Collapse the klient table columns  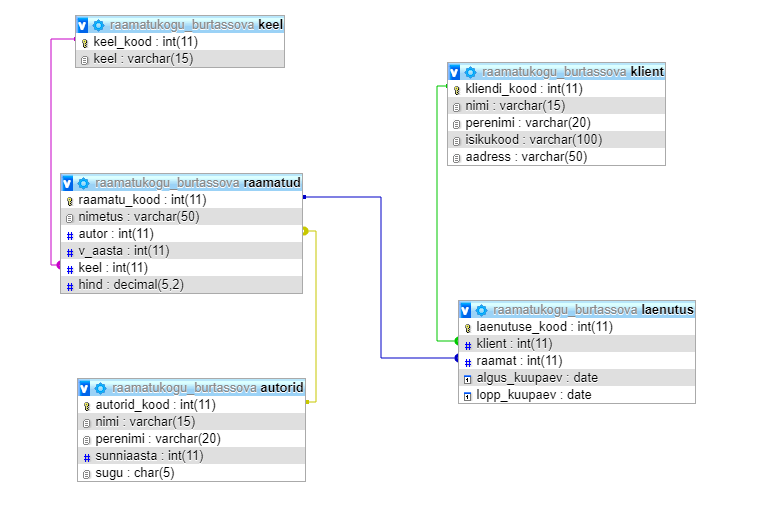click(455, 72)
